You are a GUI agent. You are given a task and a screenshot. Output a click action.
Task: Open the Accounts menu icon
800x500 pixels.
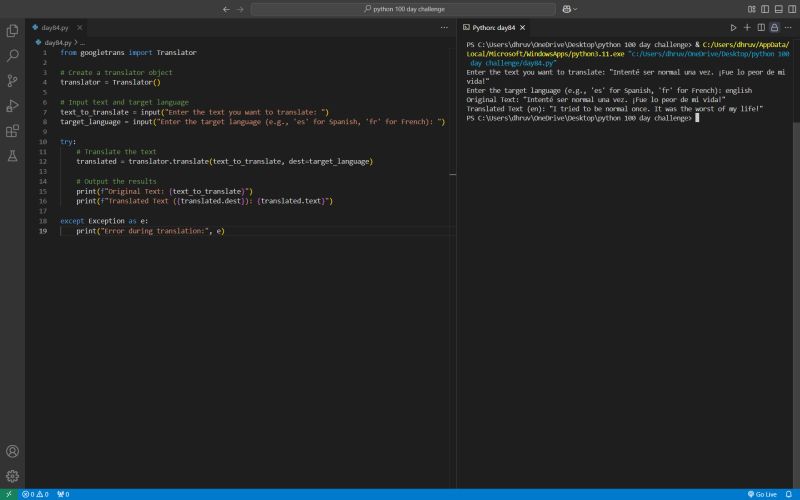click(12, 451)
